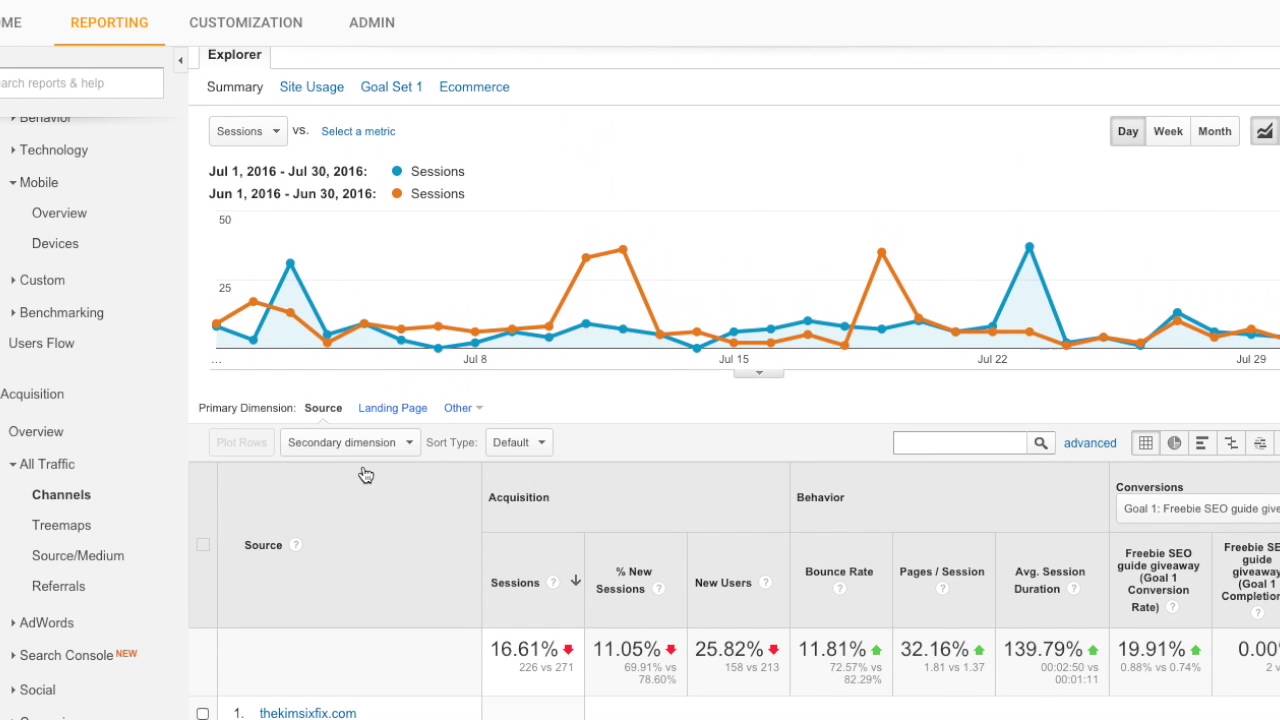Select the term cloud view icon

1260,443
